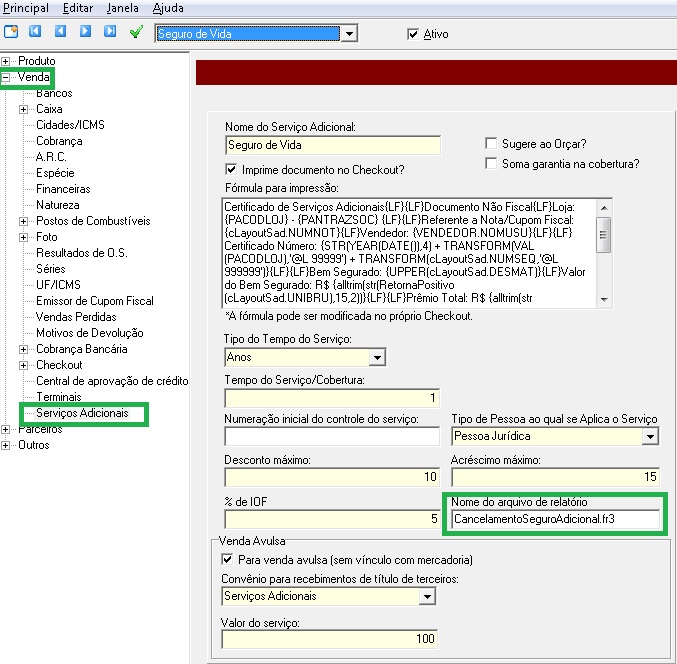The image size is (677, 664).
Task: Go to first record arrow icon
Action: [35, 31]
